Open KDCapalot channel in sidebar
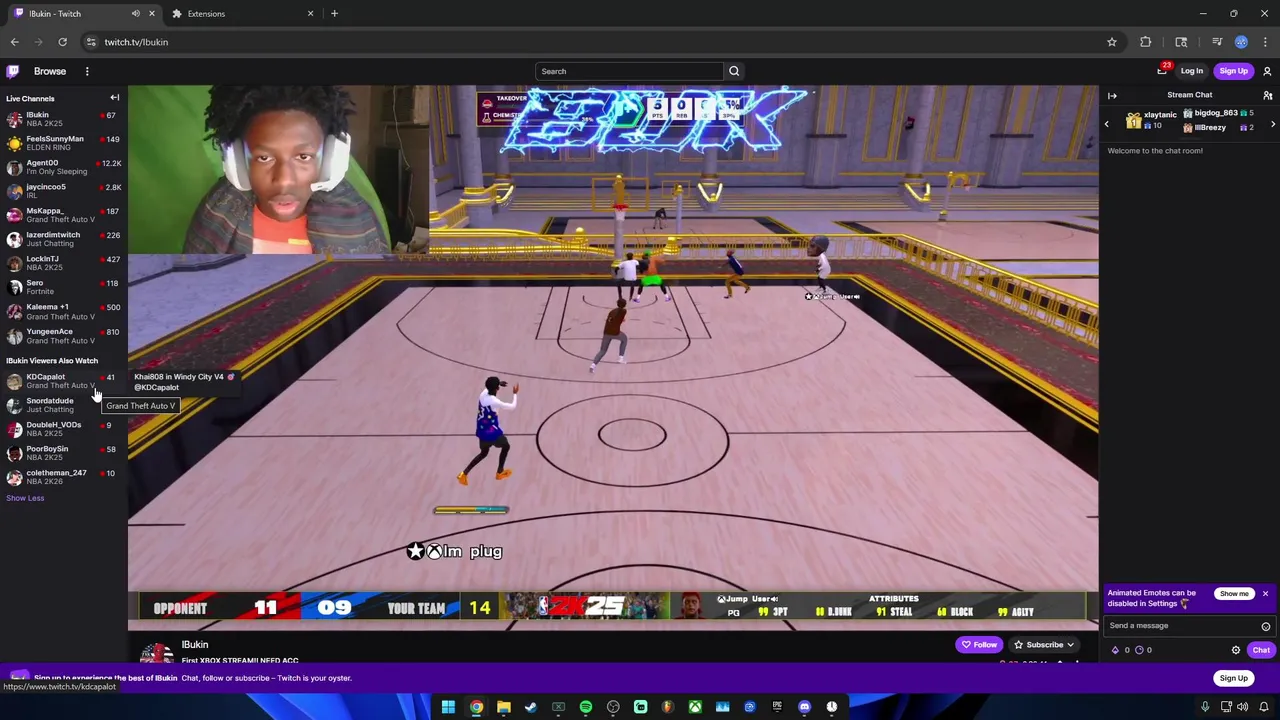1280x720 pixels. tap(63, 381)
